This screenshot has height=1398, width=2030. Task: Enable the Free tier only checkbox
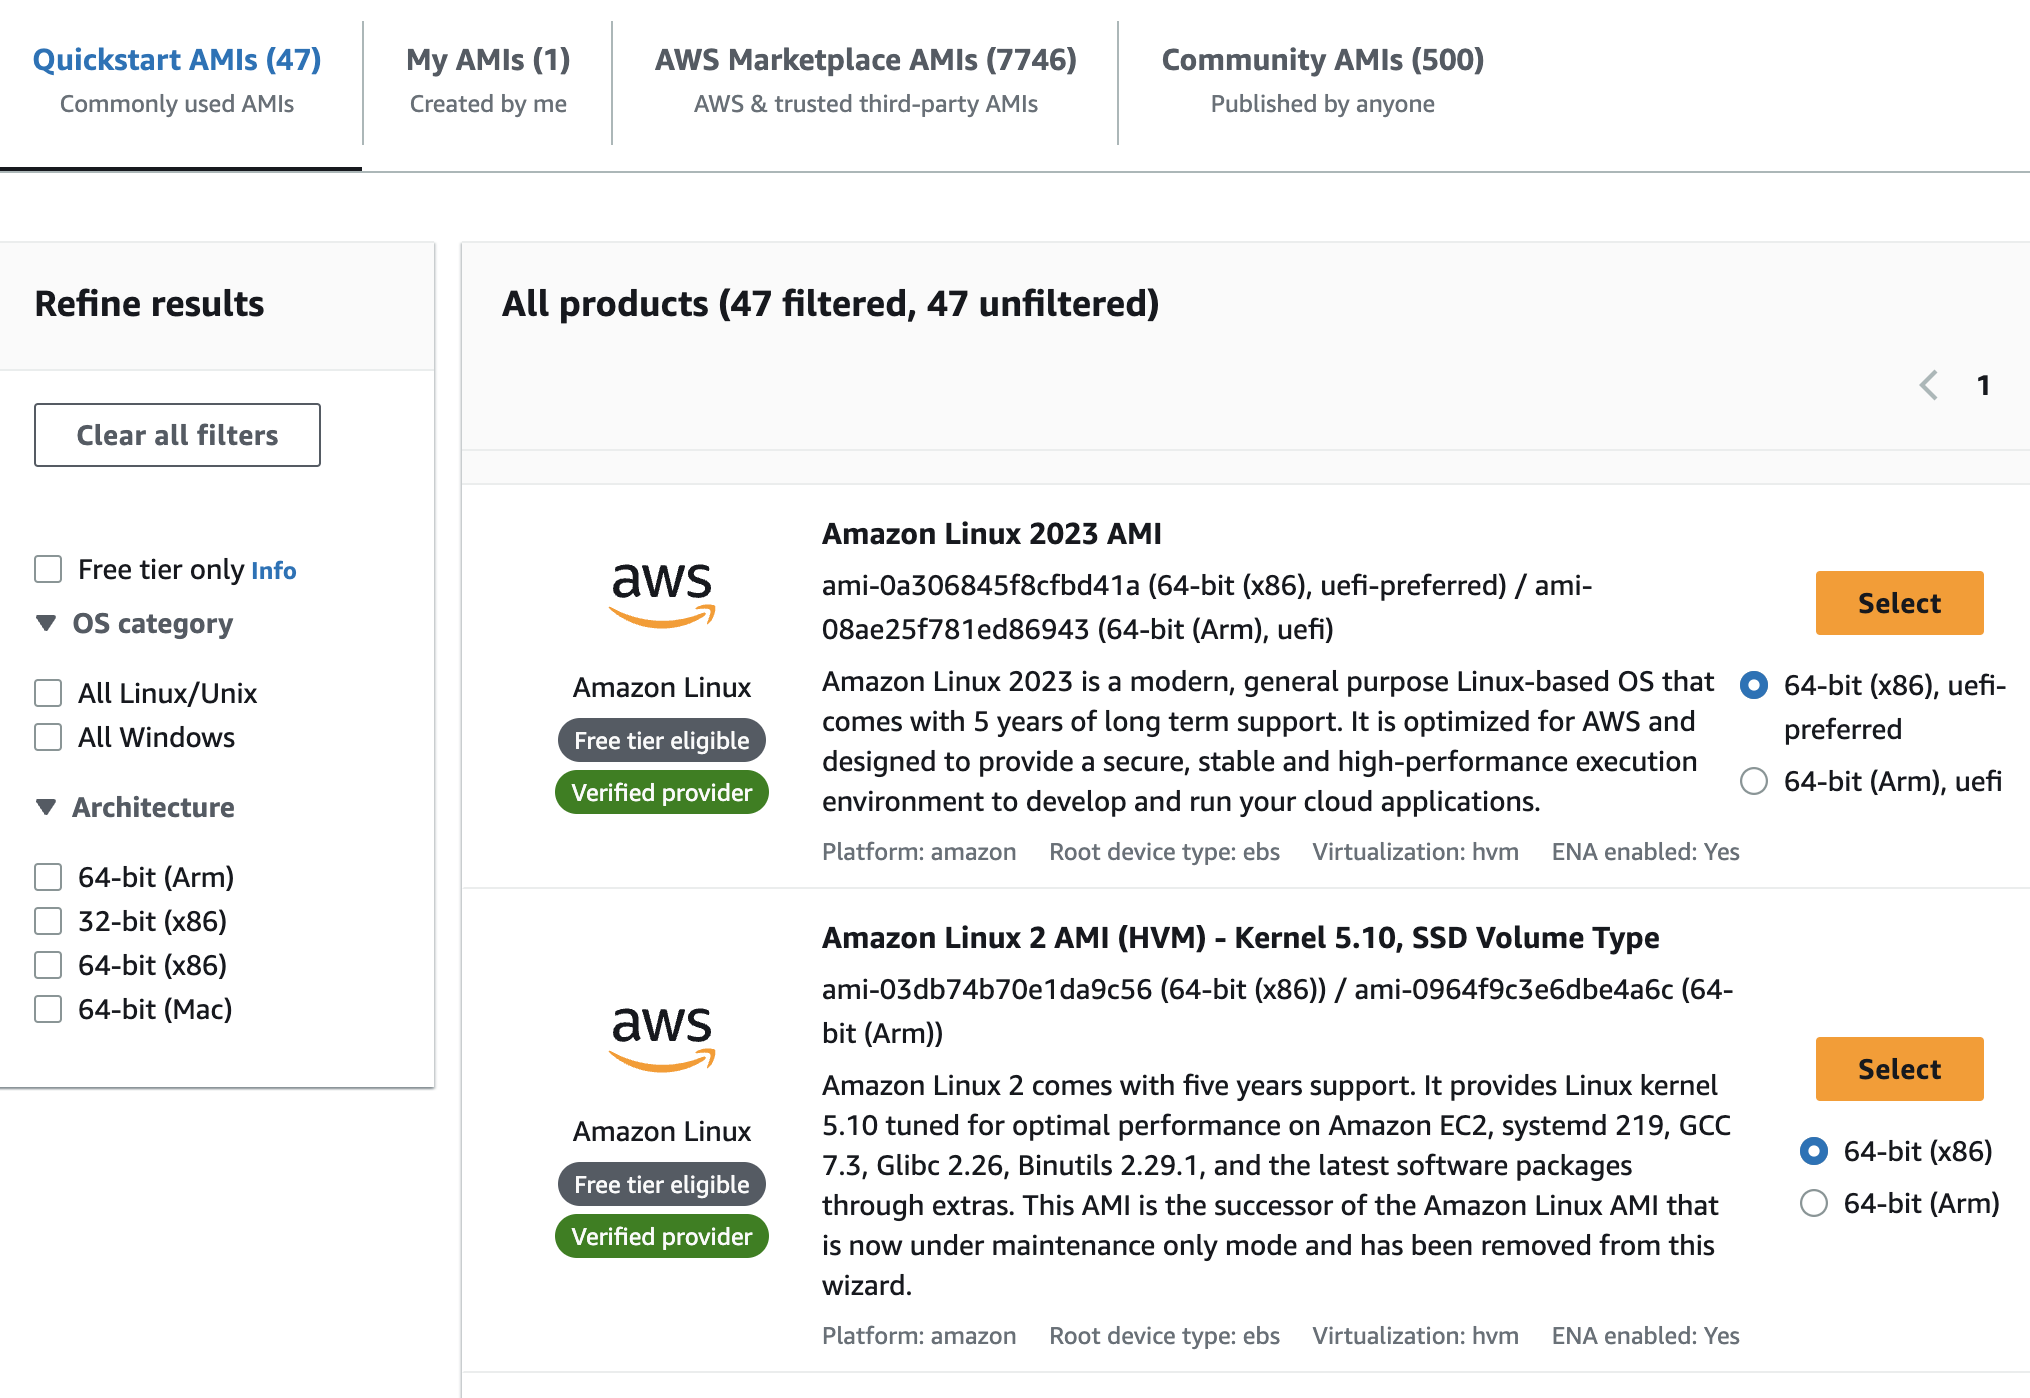point(48,569)
